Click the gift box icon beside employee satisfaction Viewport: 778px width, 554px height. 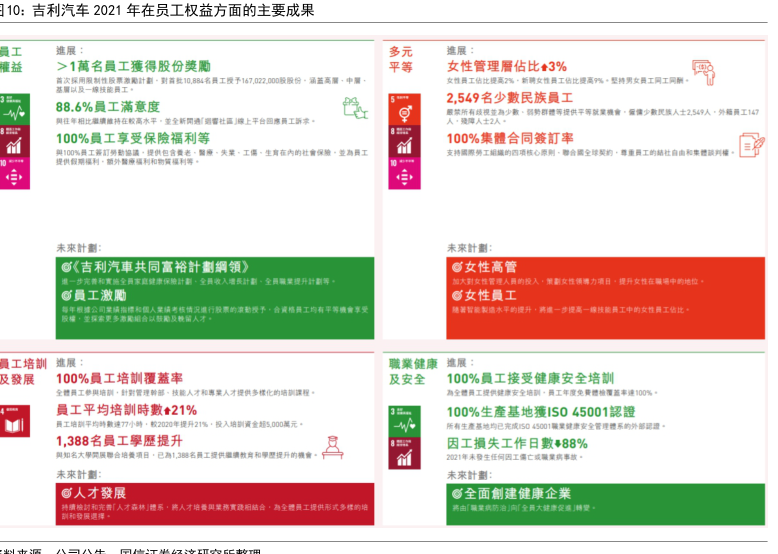[x=354, y=107]
